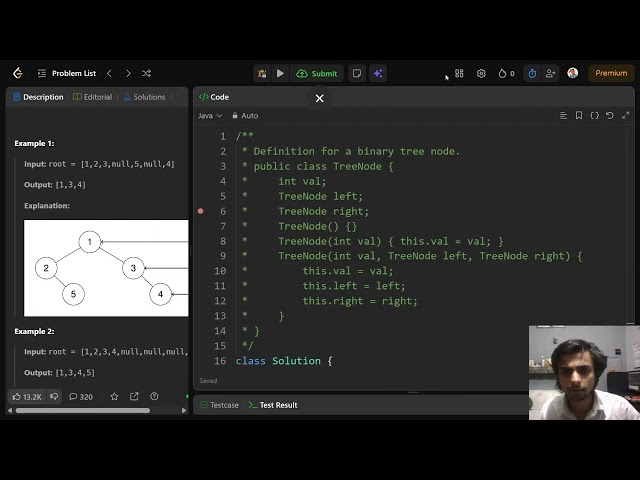Start the timer stopwatch icon
This screenshot has width=640, height=480.
tap(532, 73)
